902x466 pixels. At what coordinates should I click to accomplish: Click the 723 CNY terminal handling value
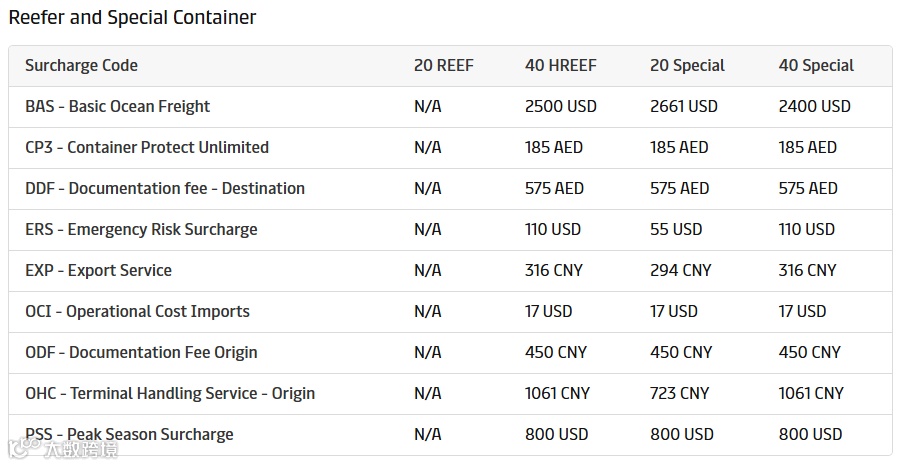[681, 394]
